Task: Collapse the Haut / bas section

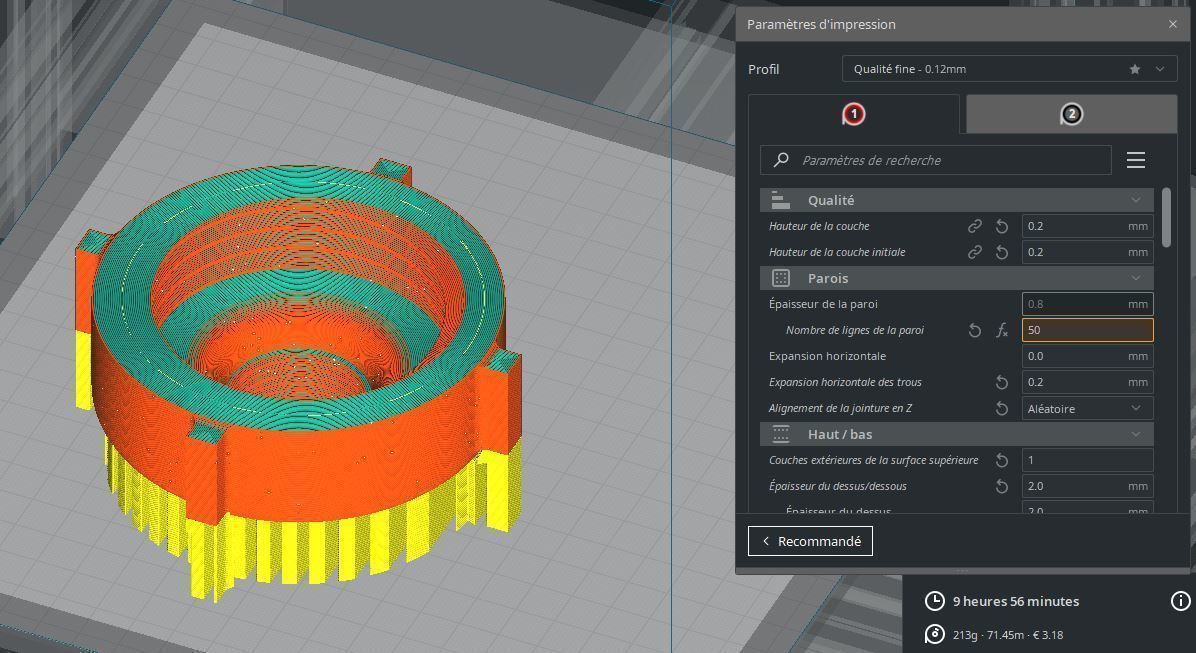Action: 956,434
